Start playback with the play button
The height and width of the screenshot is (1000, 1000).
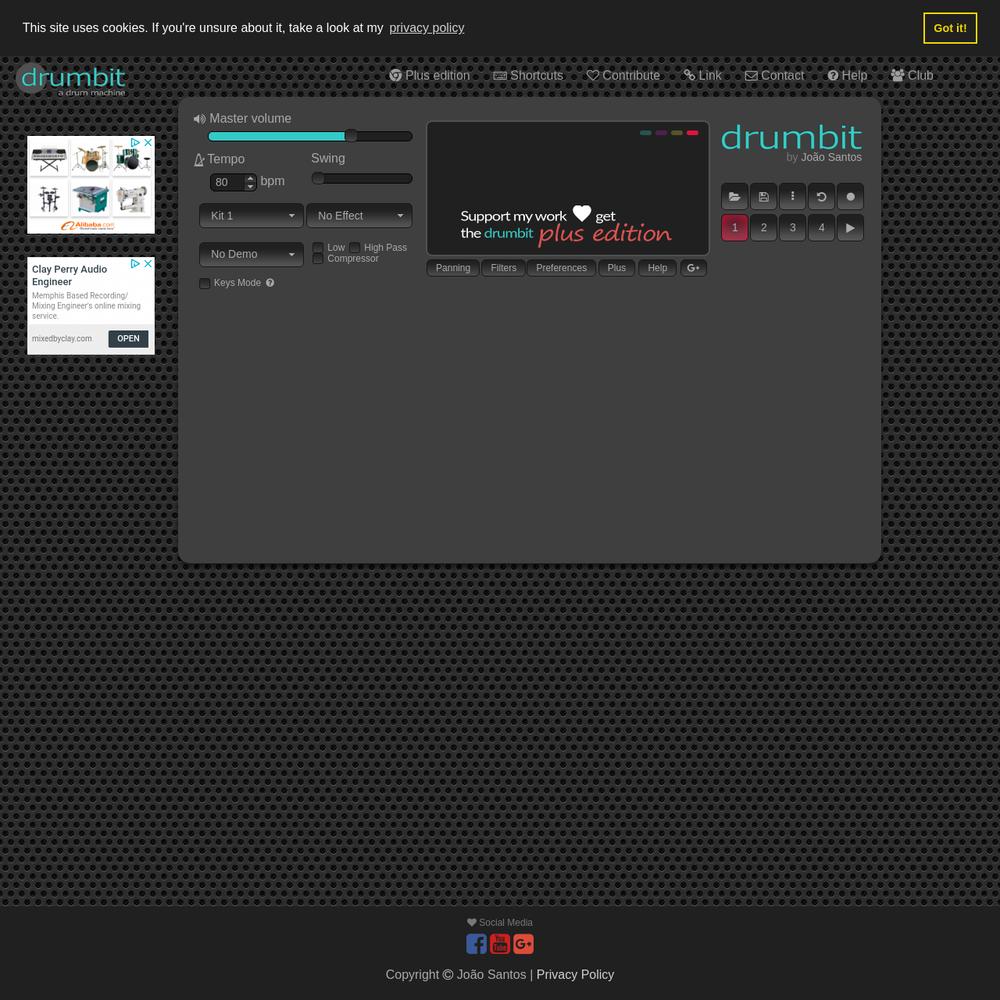pos(850,228)
